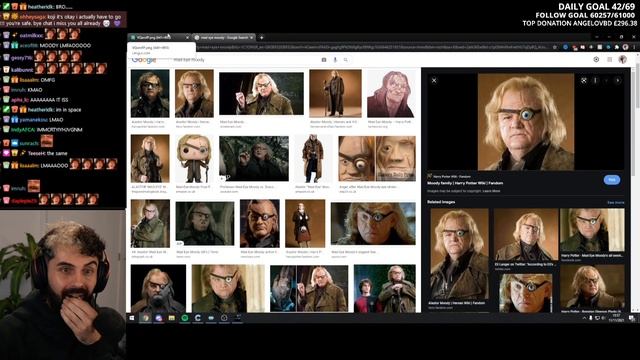Show hidden system tray icons chevron

[x=584, y=318]
